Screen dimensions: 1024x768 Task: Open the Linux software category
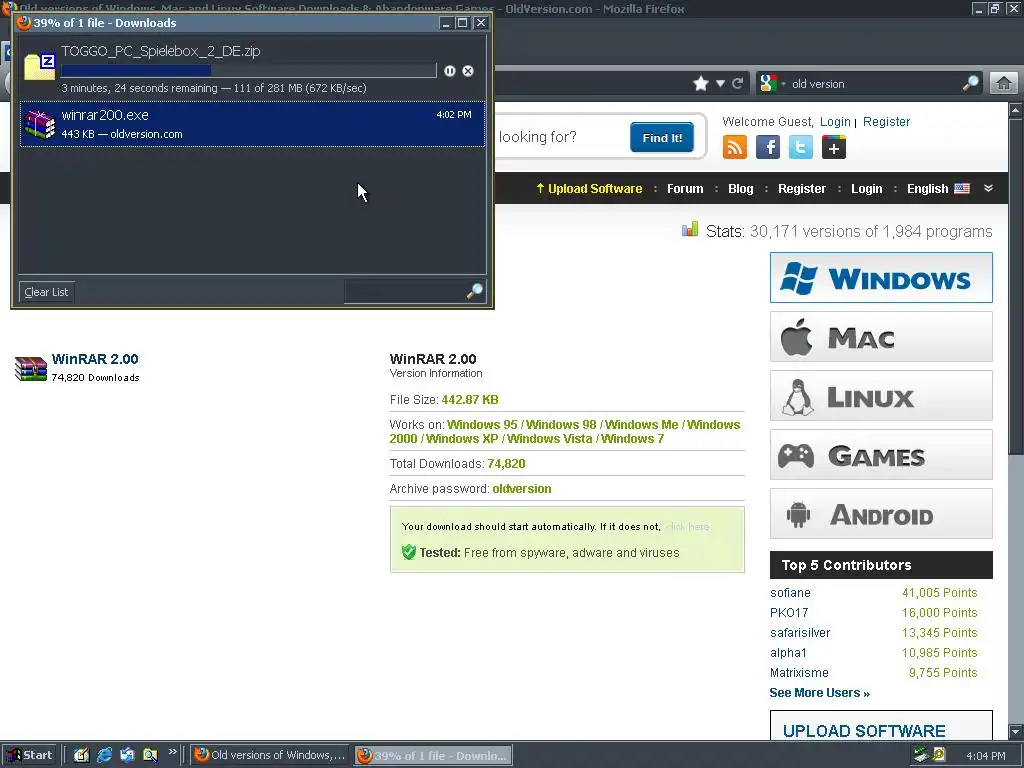(x=881, y=396)
